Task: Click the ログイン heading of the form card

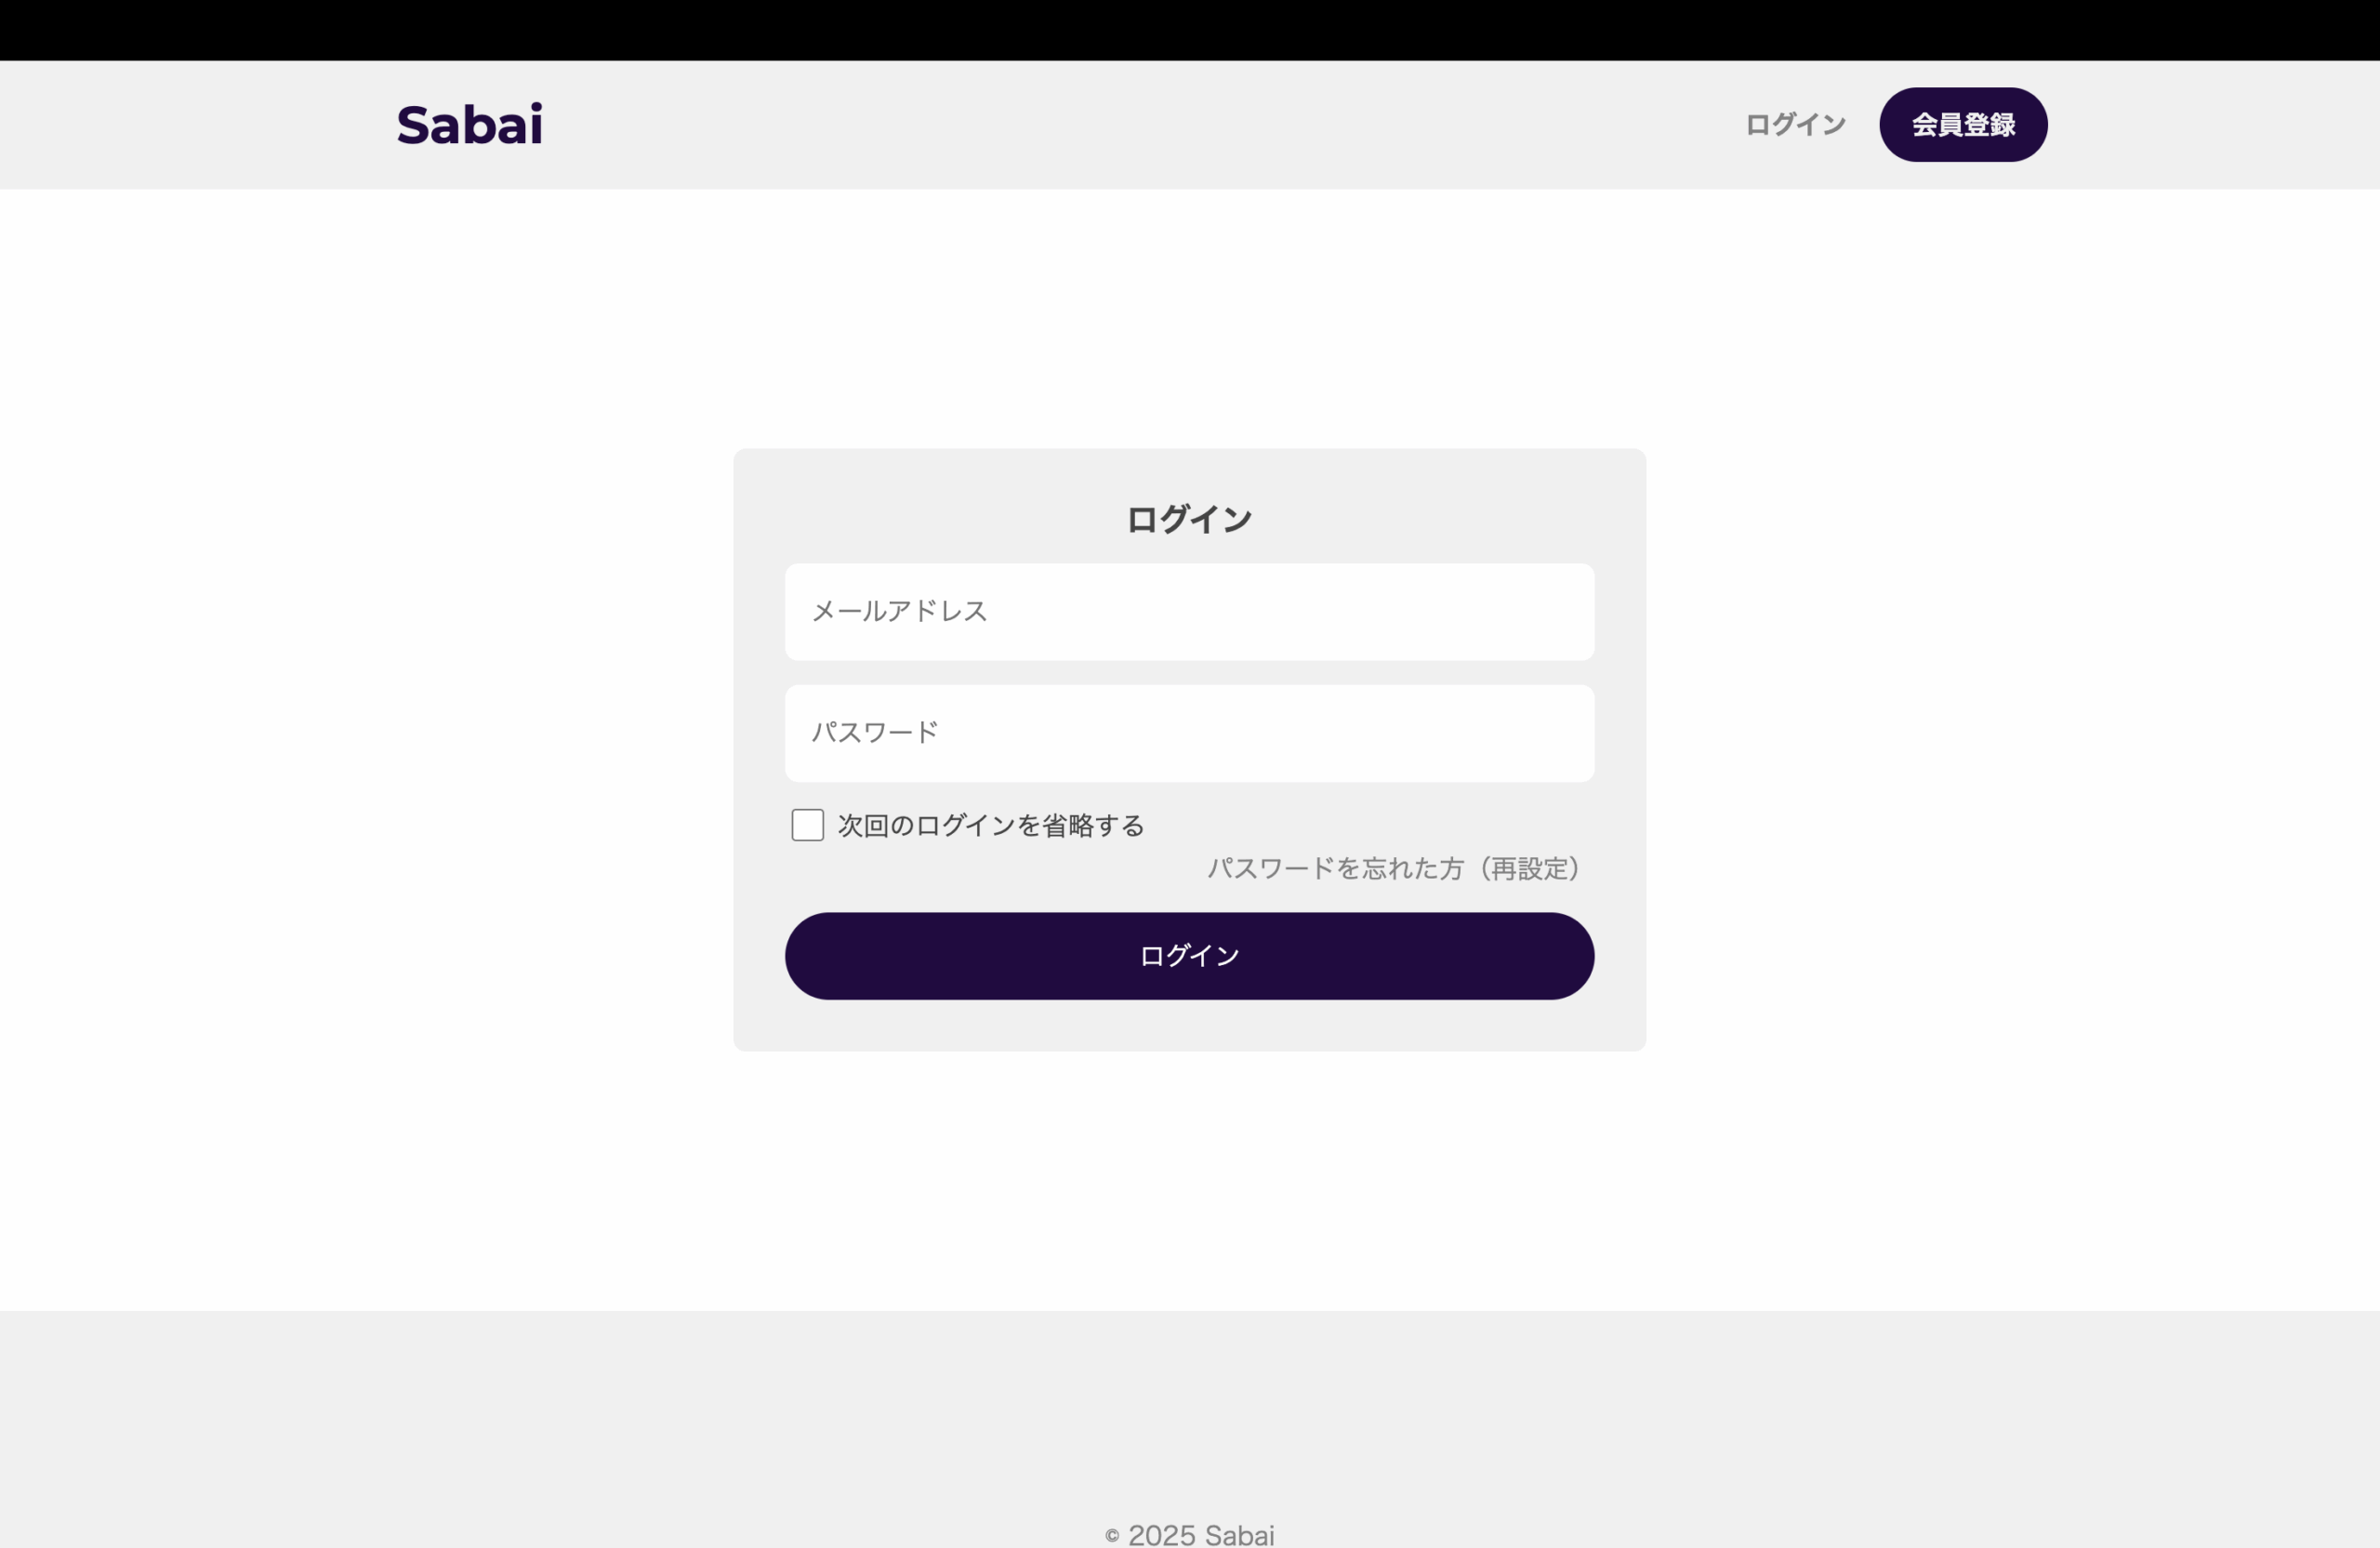Action: tap(1189, 520)
